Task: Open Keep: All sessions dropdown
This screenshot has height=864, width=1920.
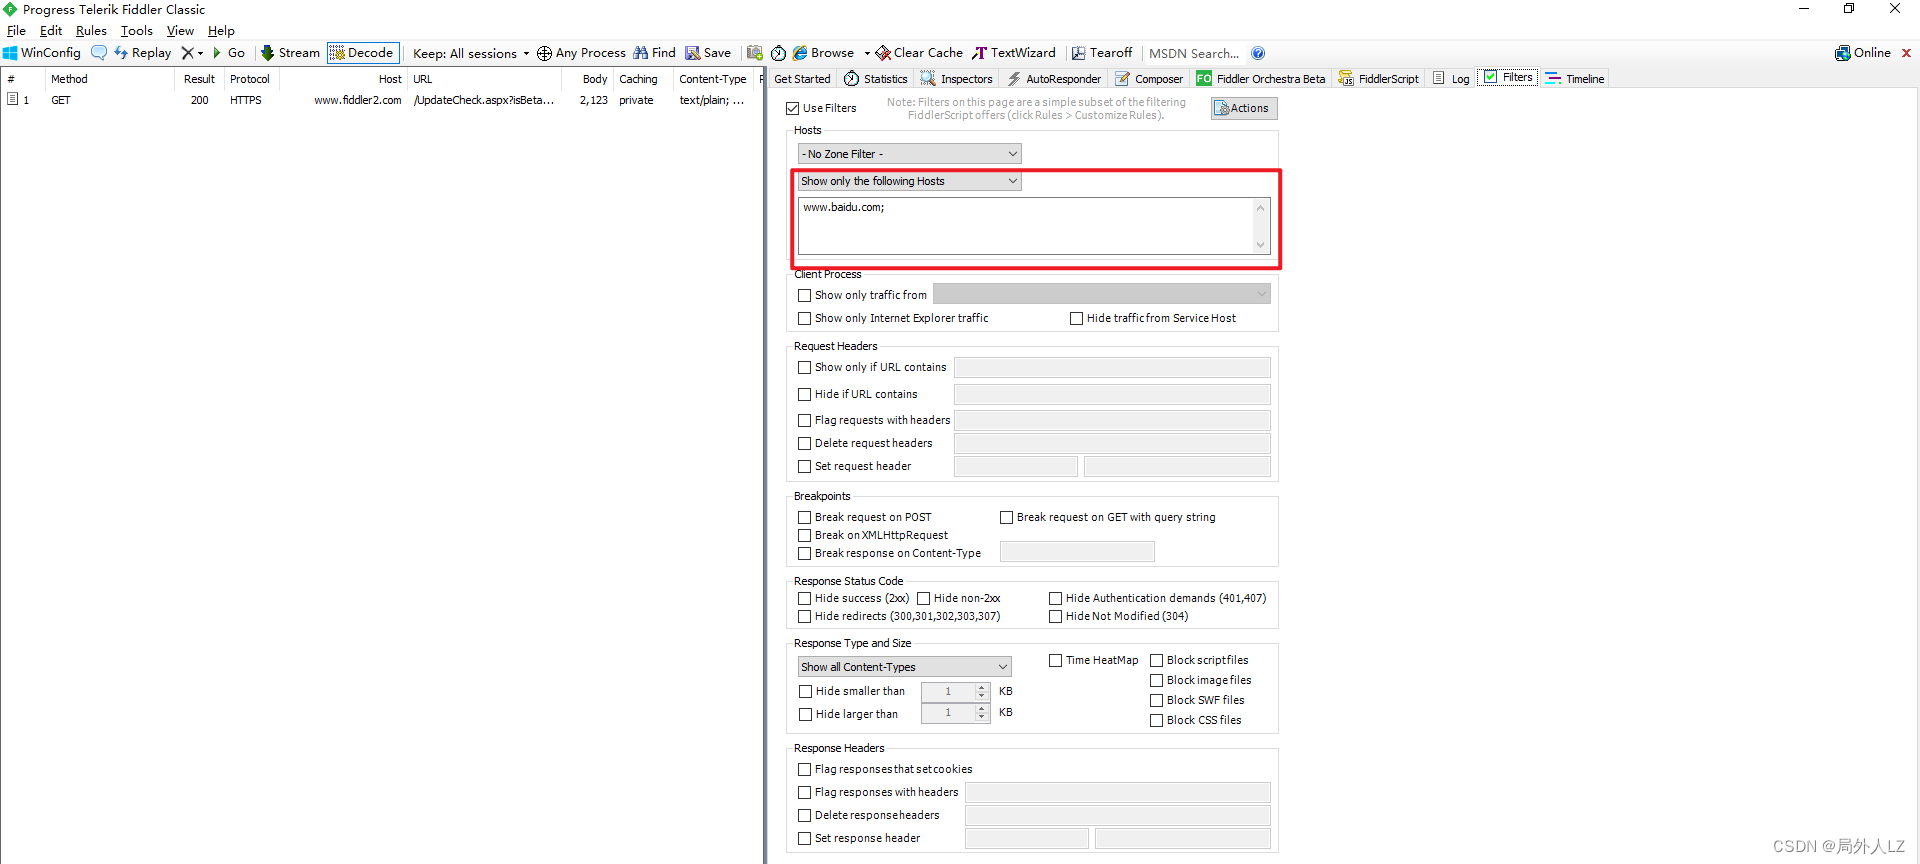Action: pyautogui.click(x=471, y=53)
